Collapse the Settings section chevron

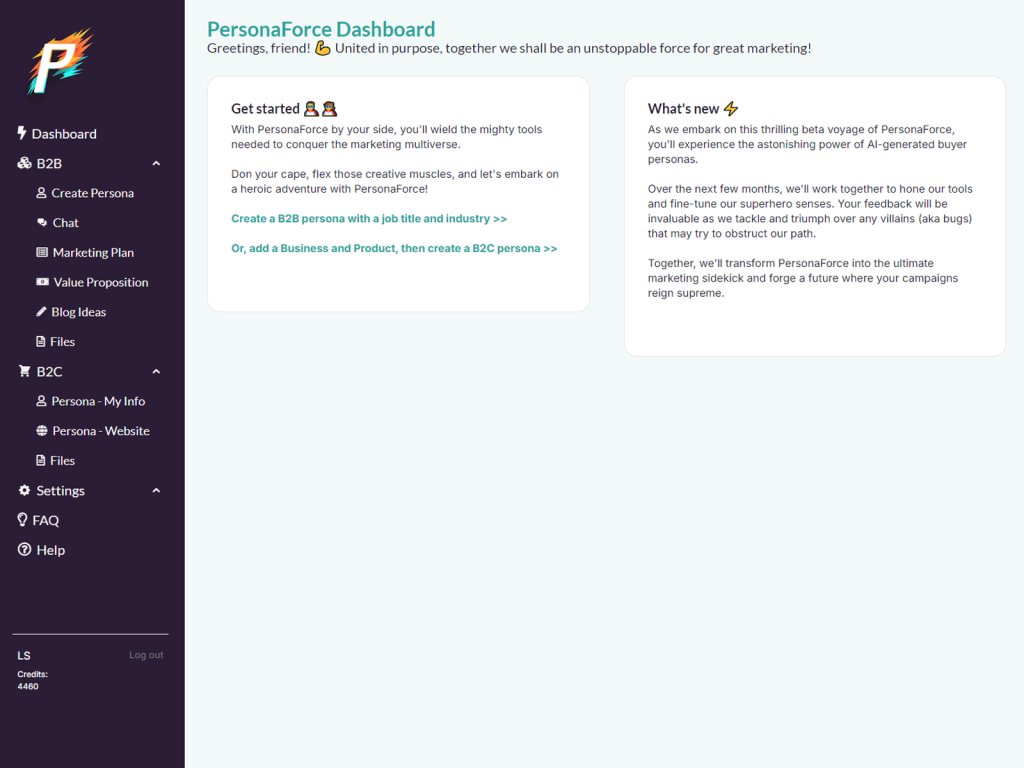[156, 490]
